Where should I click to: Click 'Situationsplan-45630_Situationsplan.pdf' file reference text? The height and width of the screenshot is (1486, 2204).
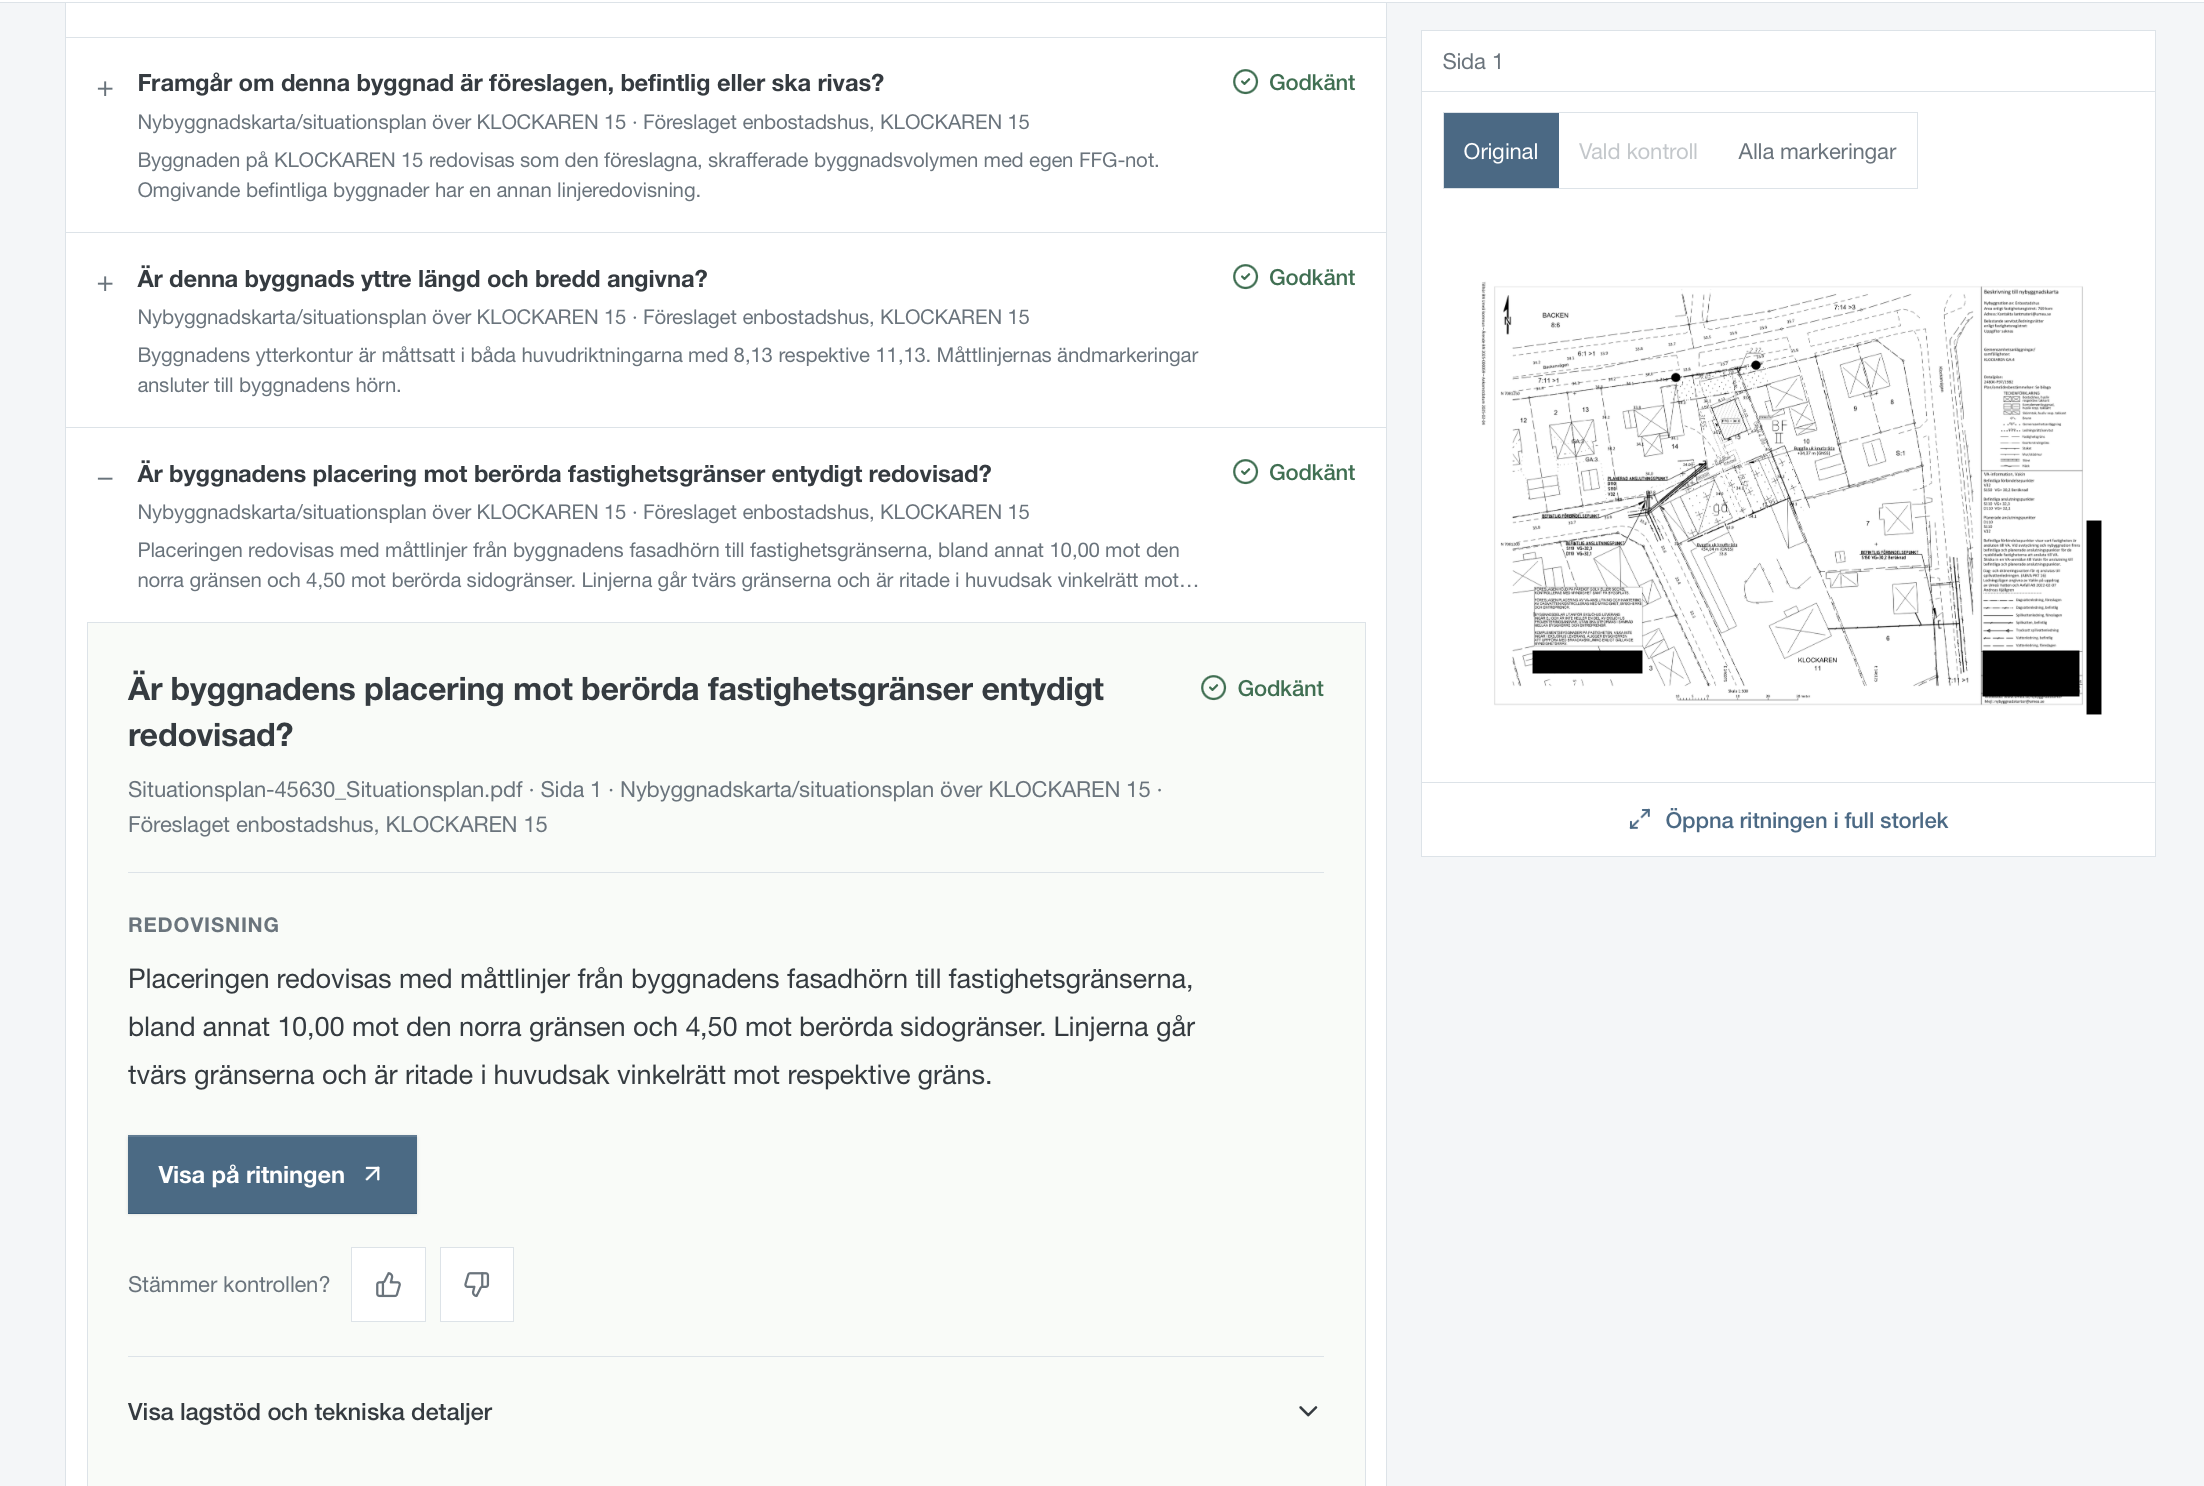pos(325,789)
